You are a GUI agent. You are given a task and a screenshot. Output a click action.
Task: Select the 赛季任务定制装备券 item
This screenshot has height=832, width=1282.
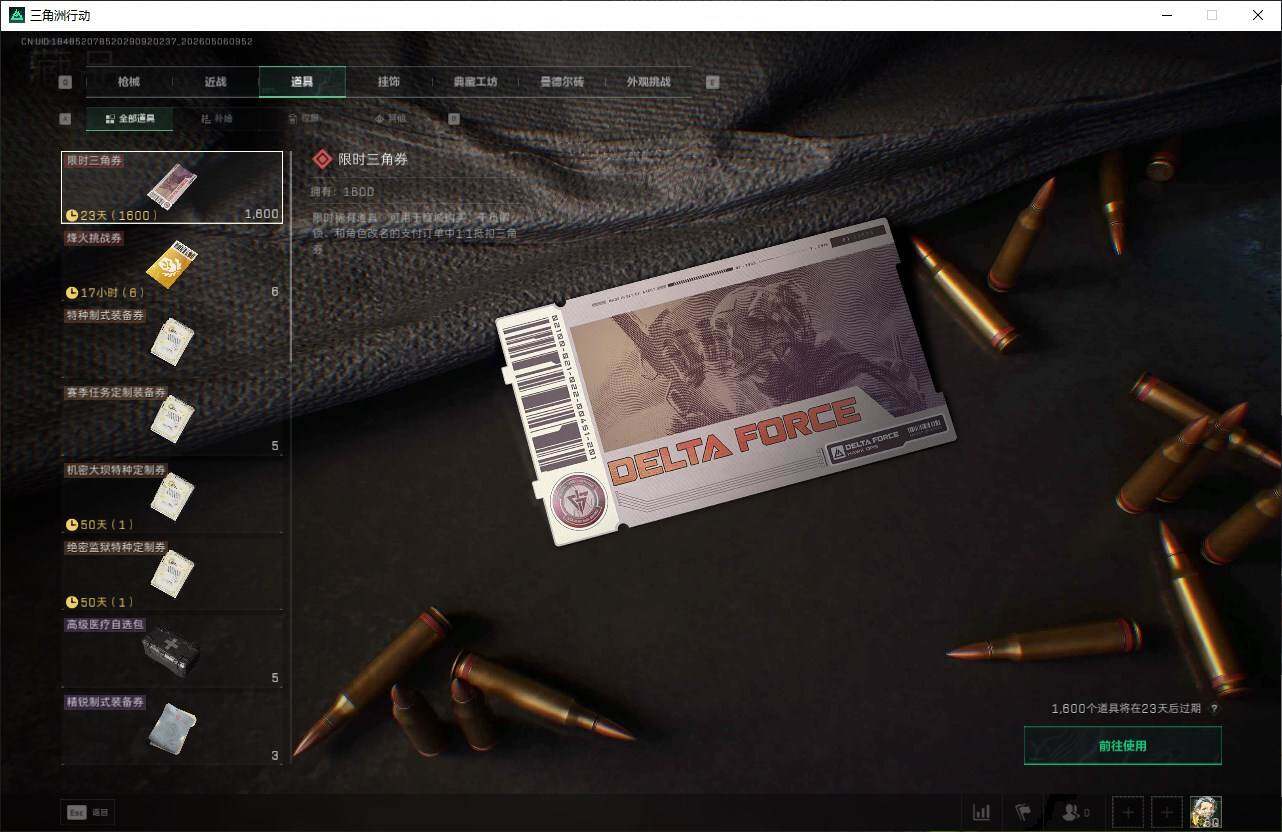(172, 419)
